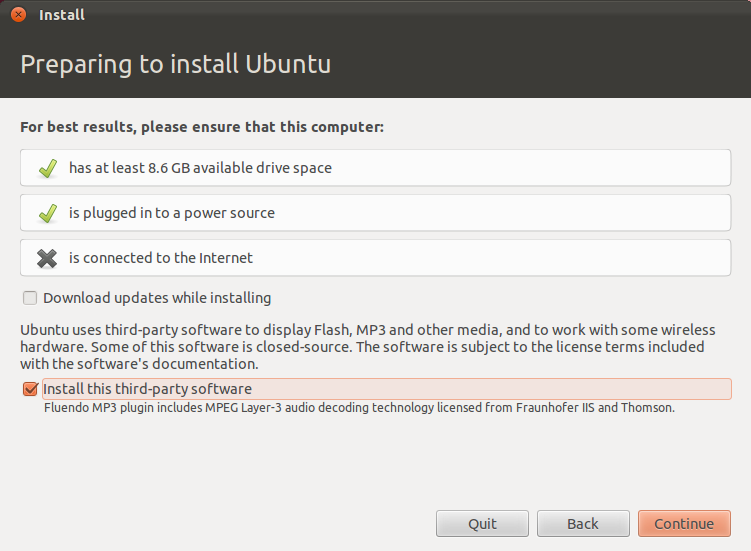Image resolution: width=751 pixels, height=551 pixels.
Task: Select the 8.6 GB available drive space row
Action: pyautogui.click(x=375, y=168)
